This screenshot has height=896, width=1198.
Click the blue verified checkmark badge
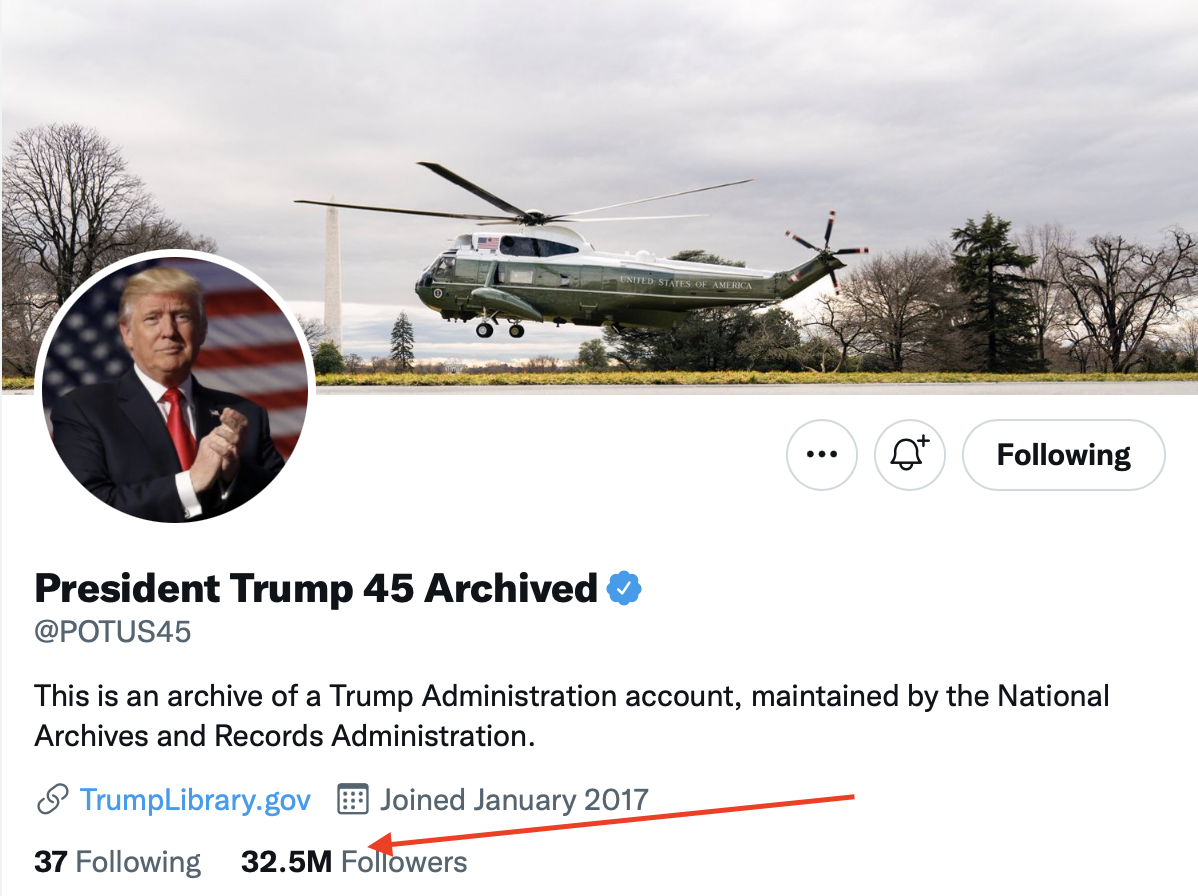[624, 589]
